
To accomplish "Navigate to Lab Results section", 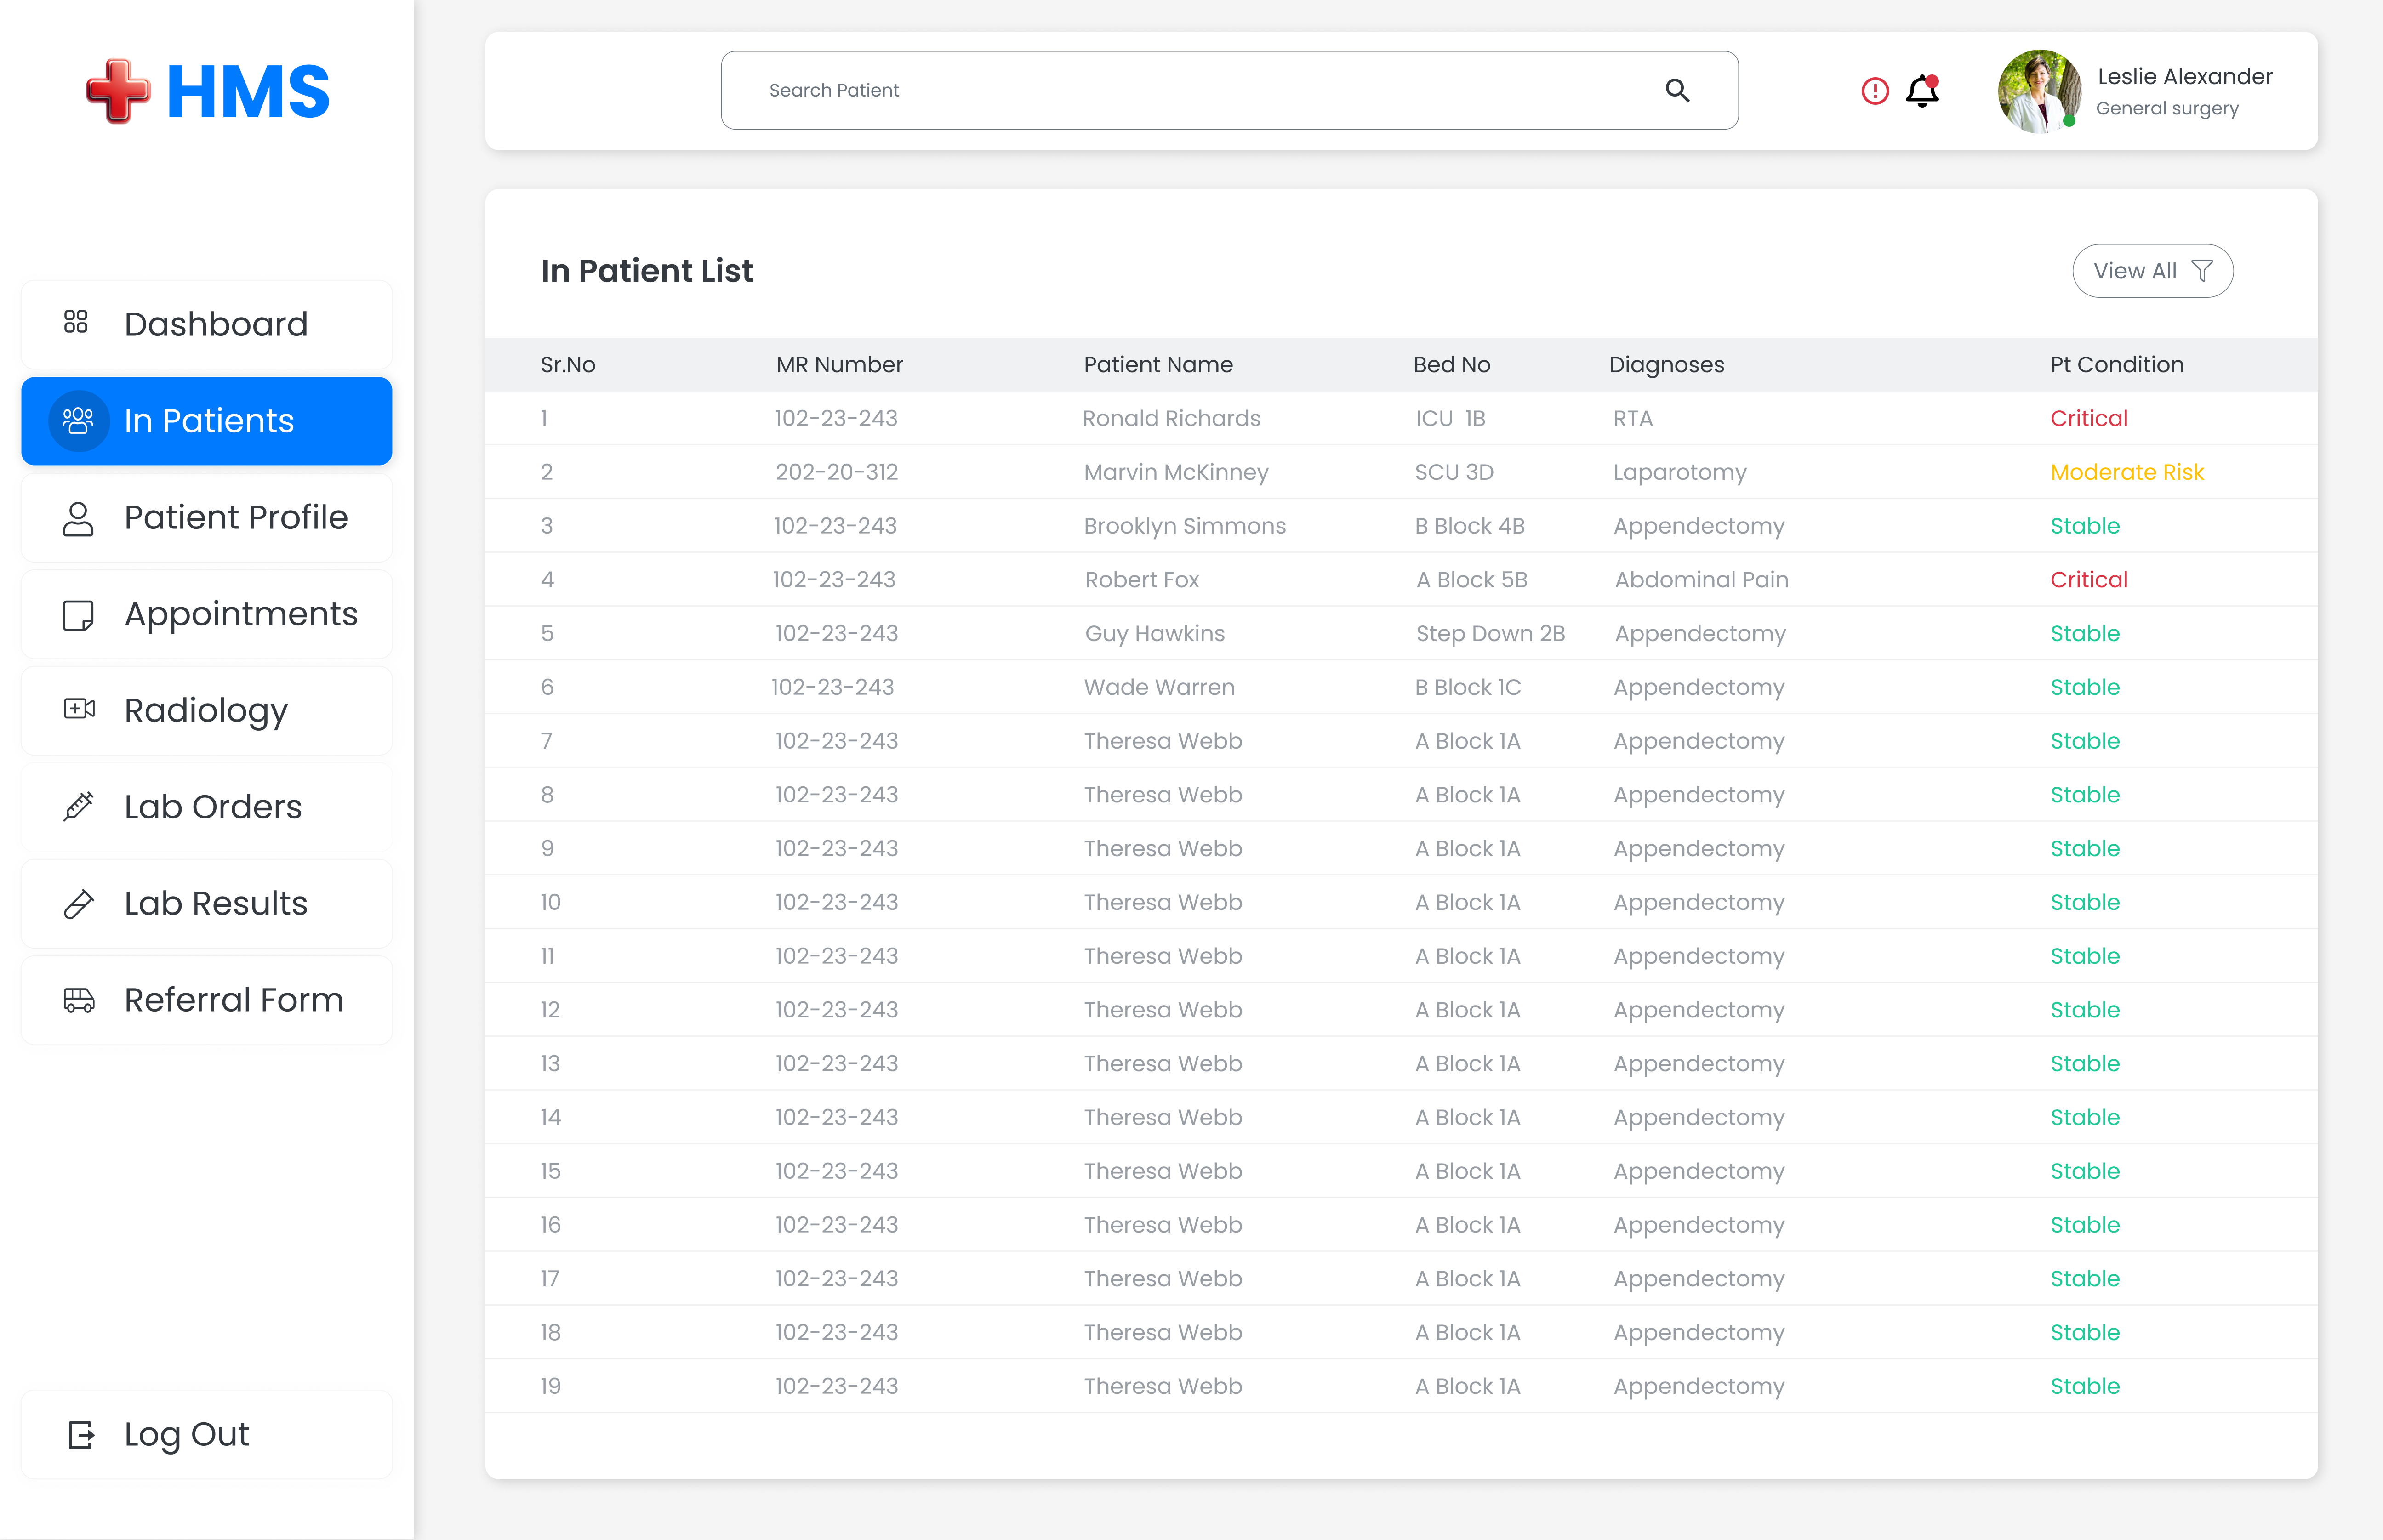I will [206, 903].
